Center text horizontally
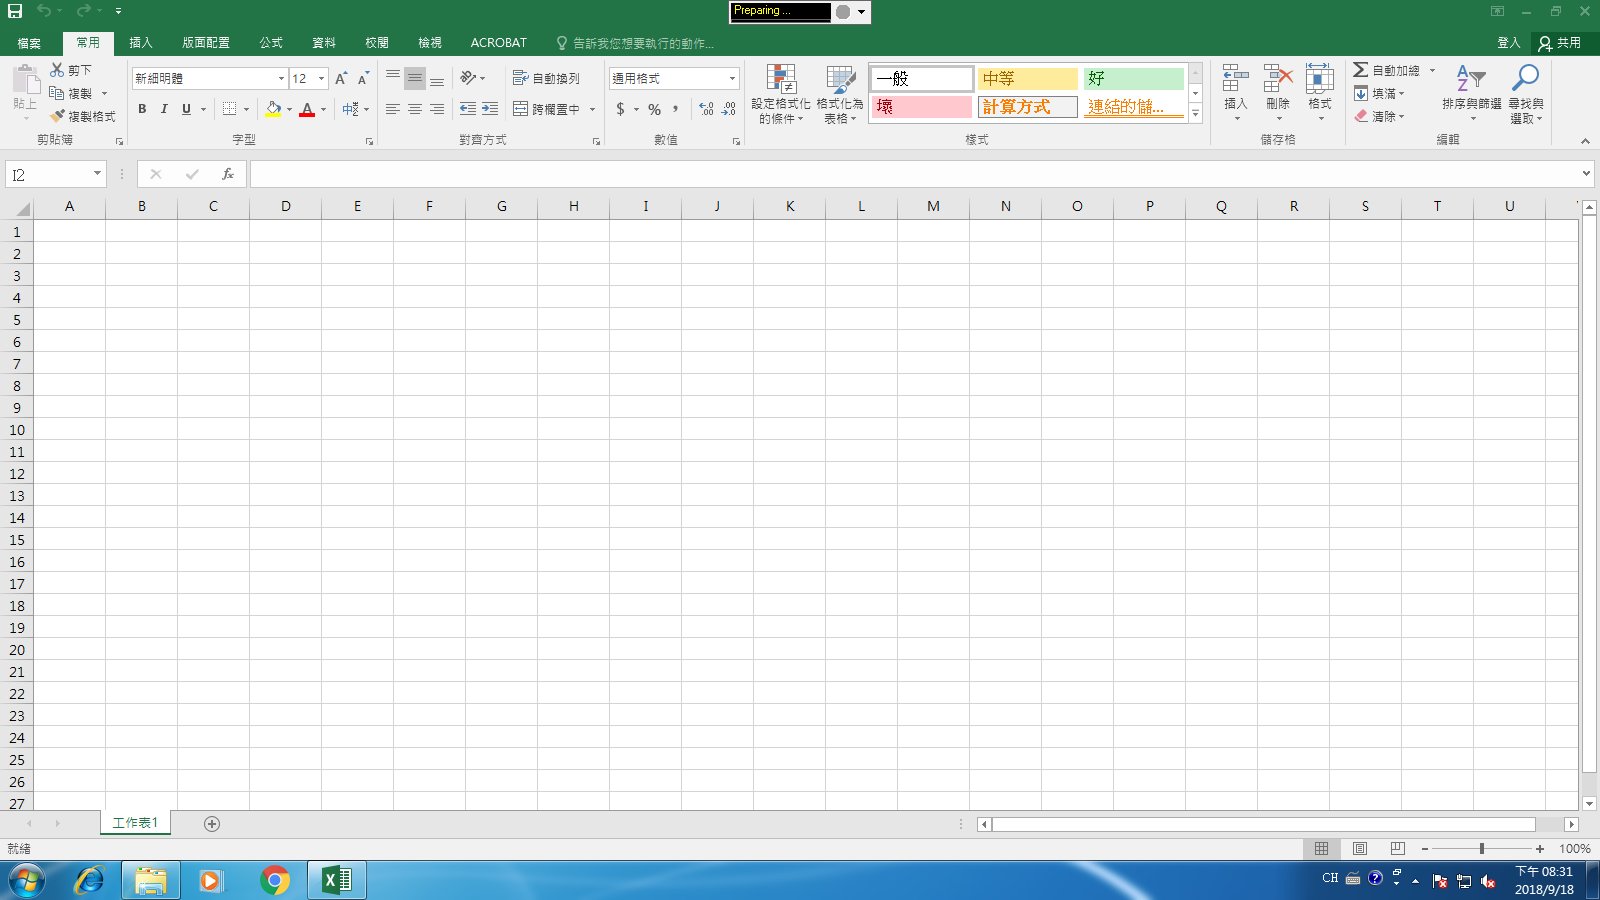The image size is (1600, 900). [415, 109]
